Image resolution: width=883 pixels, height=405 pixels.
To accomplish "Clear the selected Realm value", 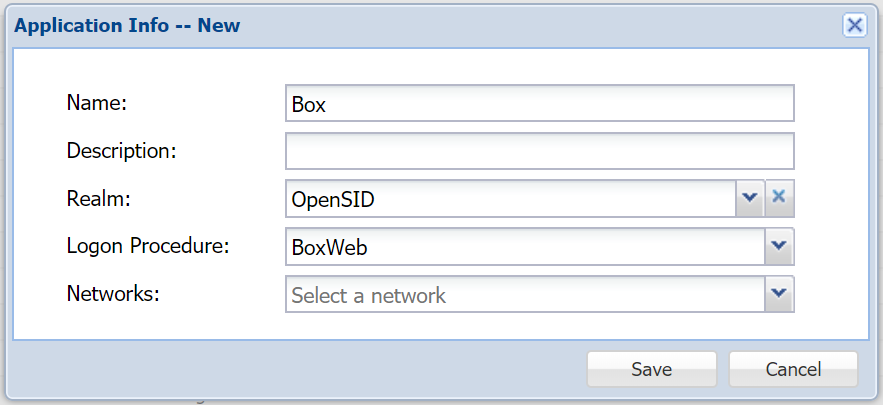I will [x=780, y=198].
